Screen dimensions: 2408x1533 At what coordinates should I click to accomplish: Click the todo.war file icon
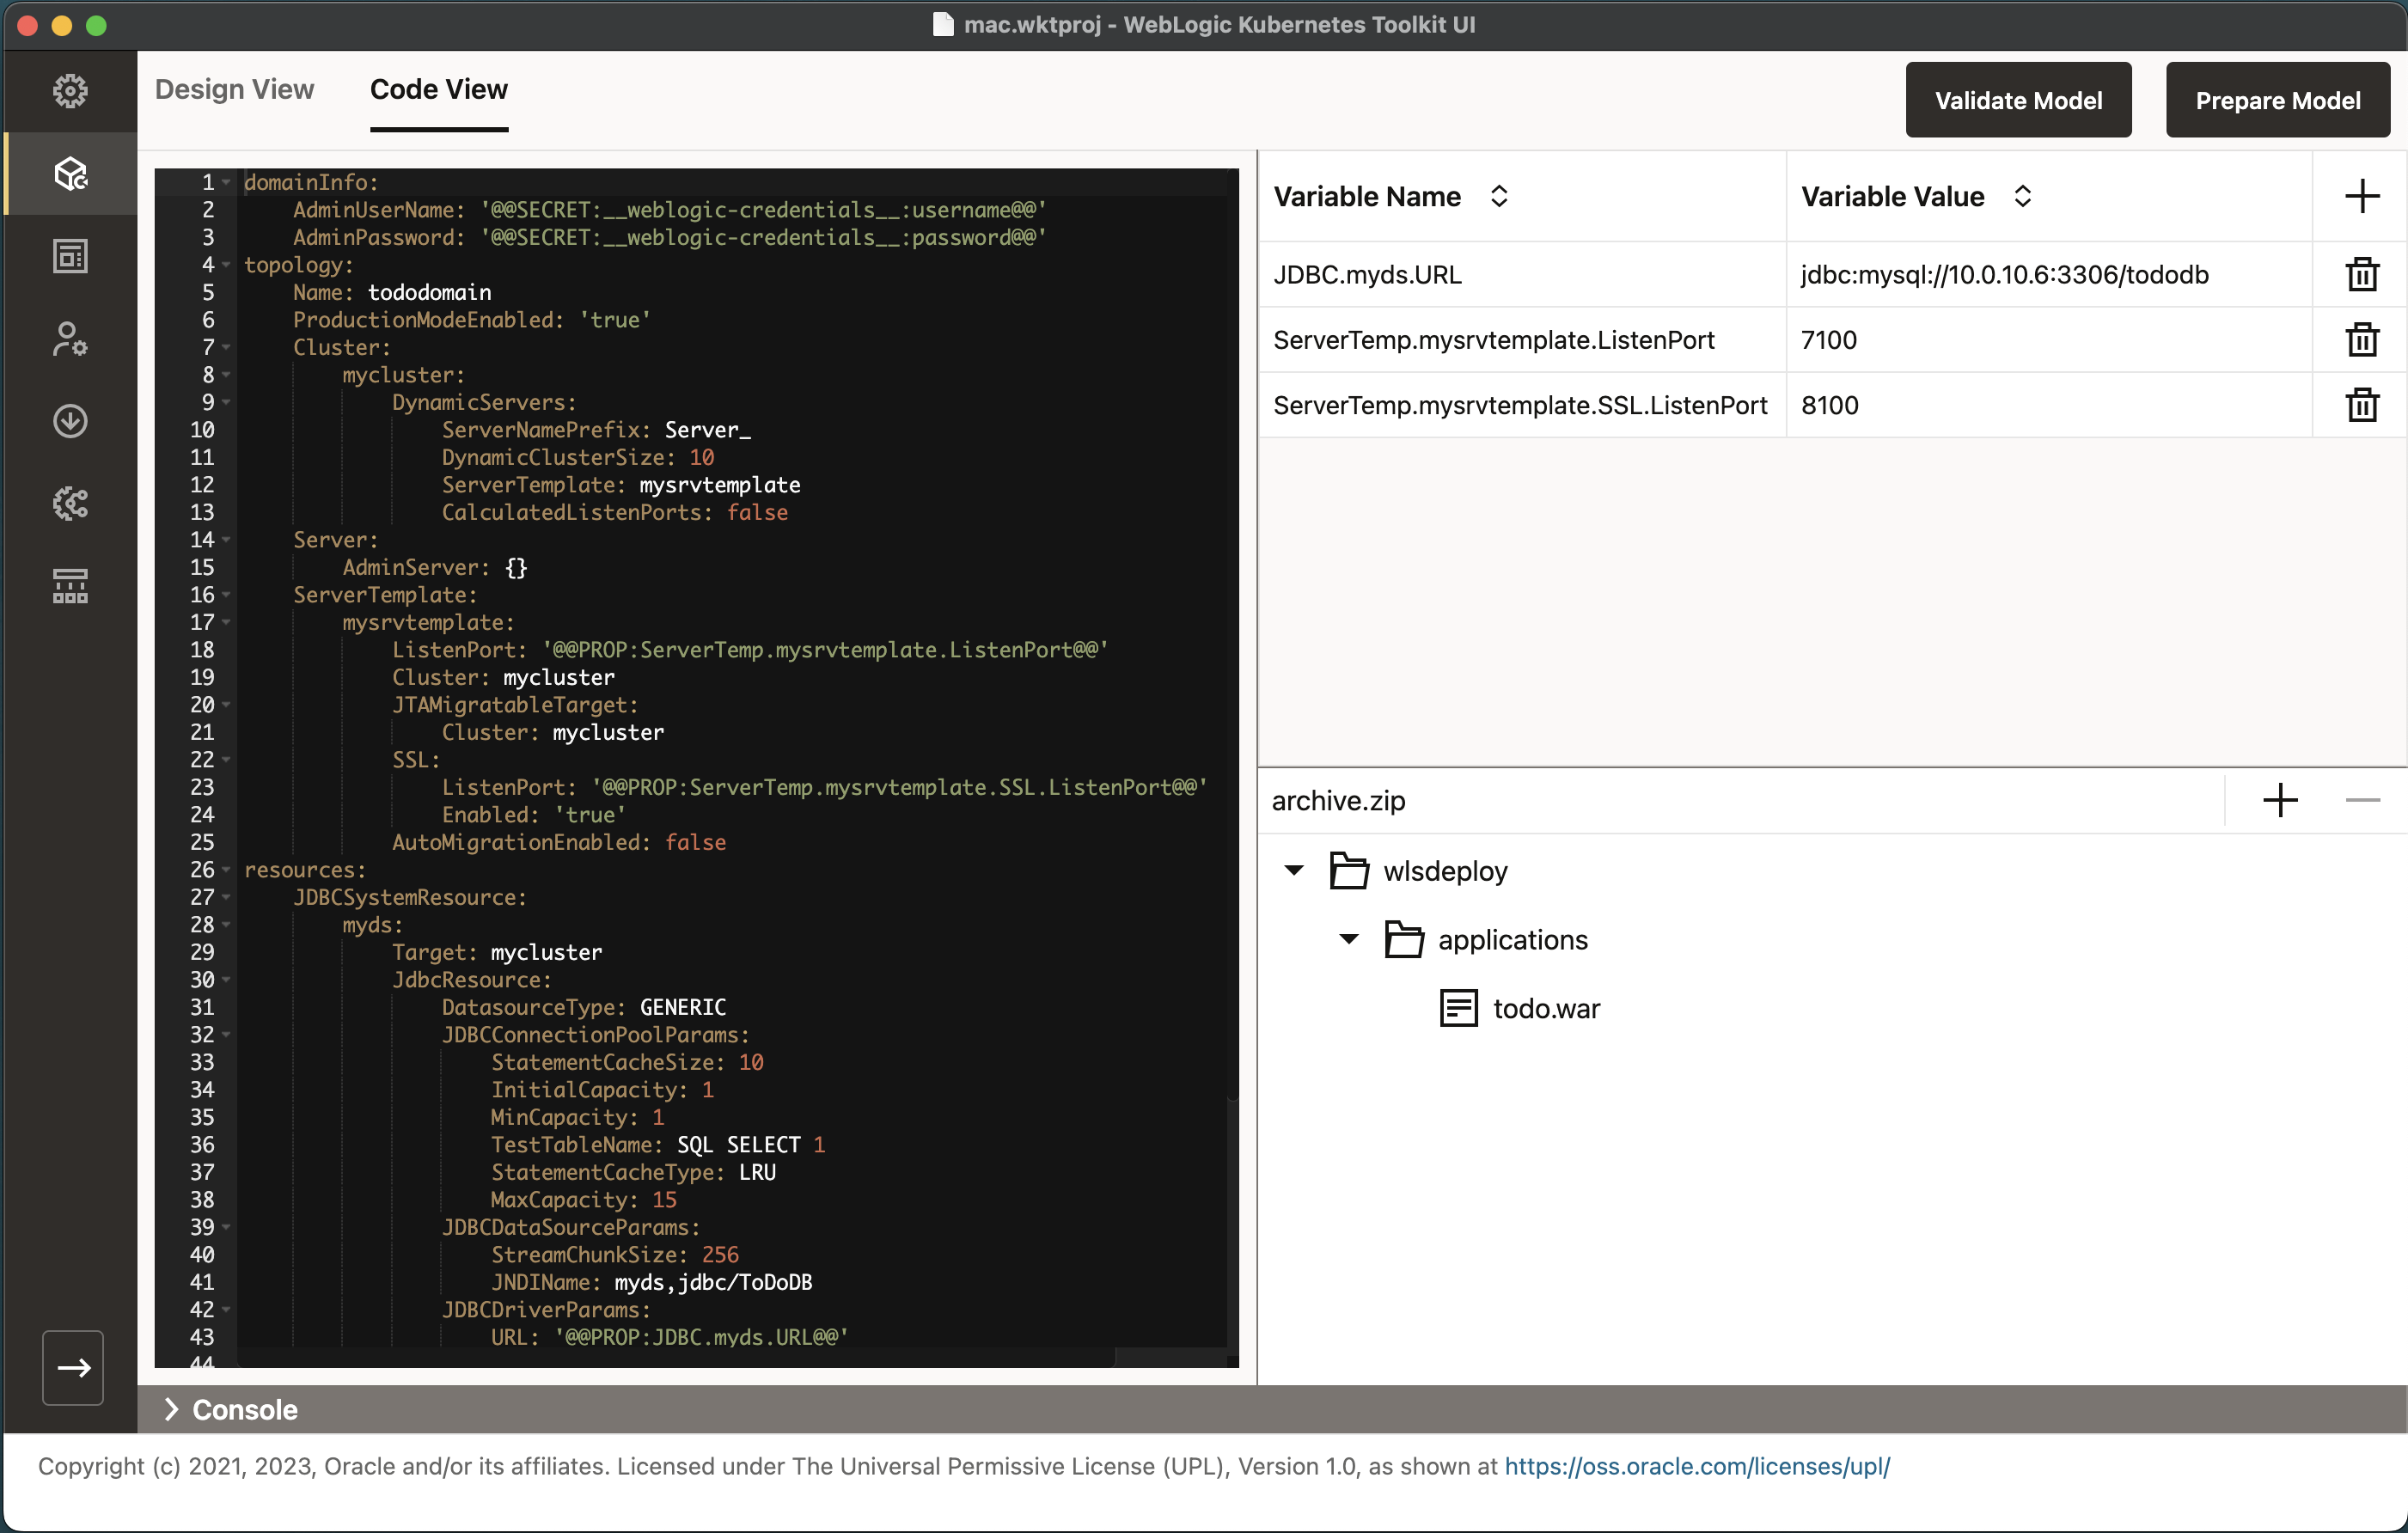pos(1458,1008)
